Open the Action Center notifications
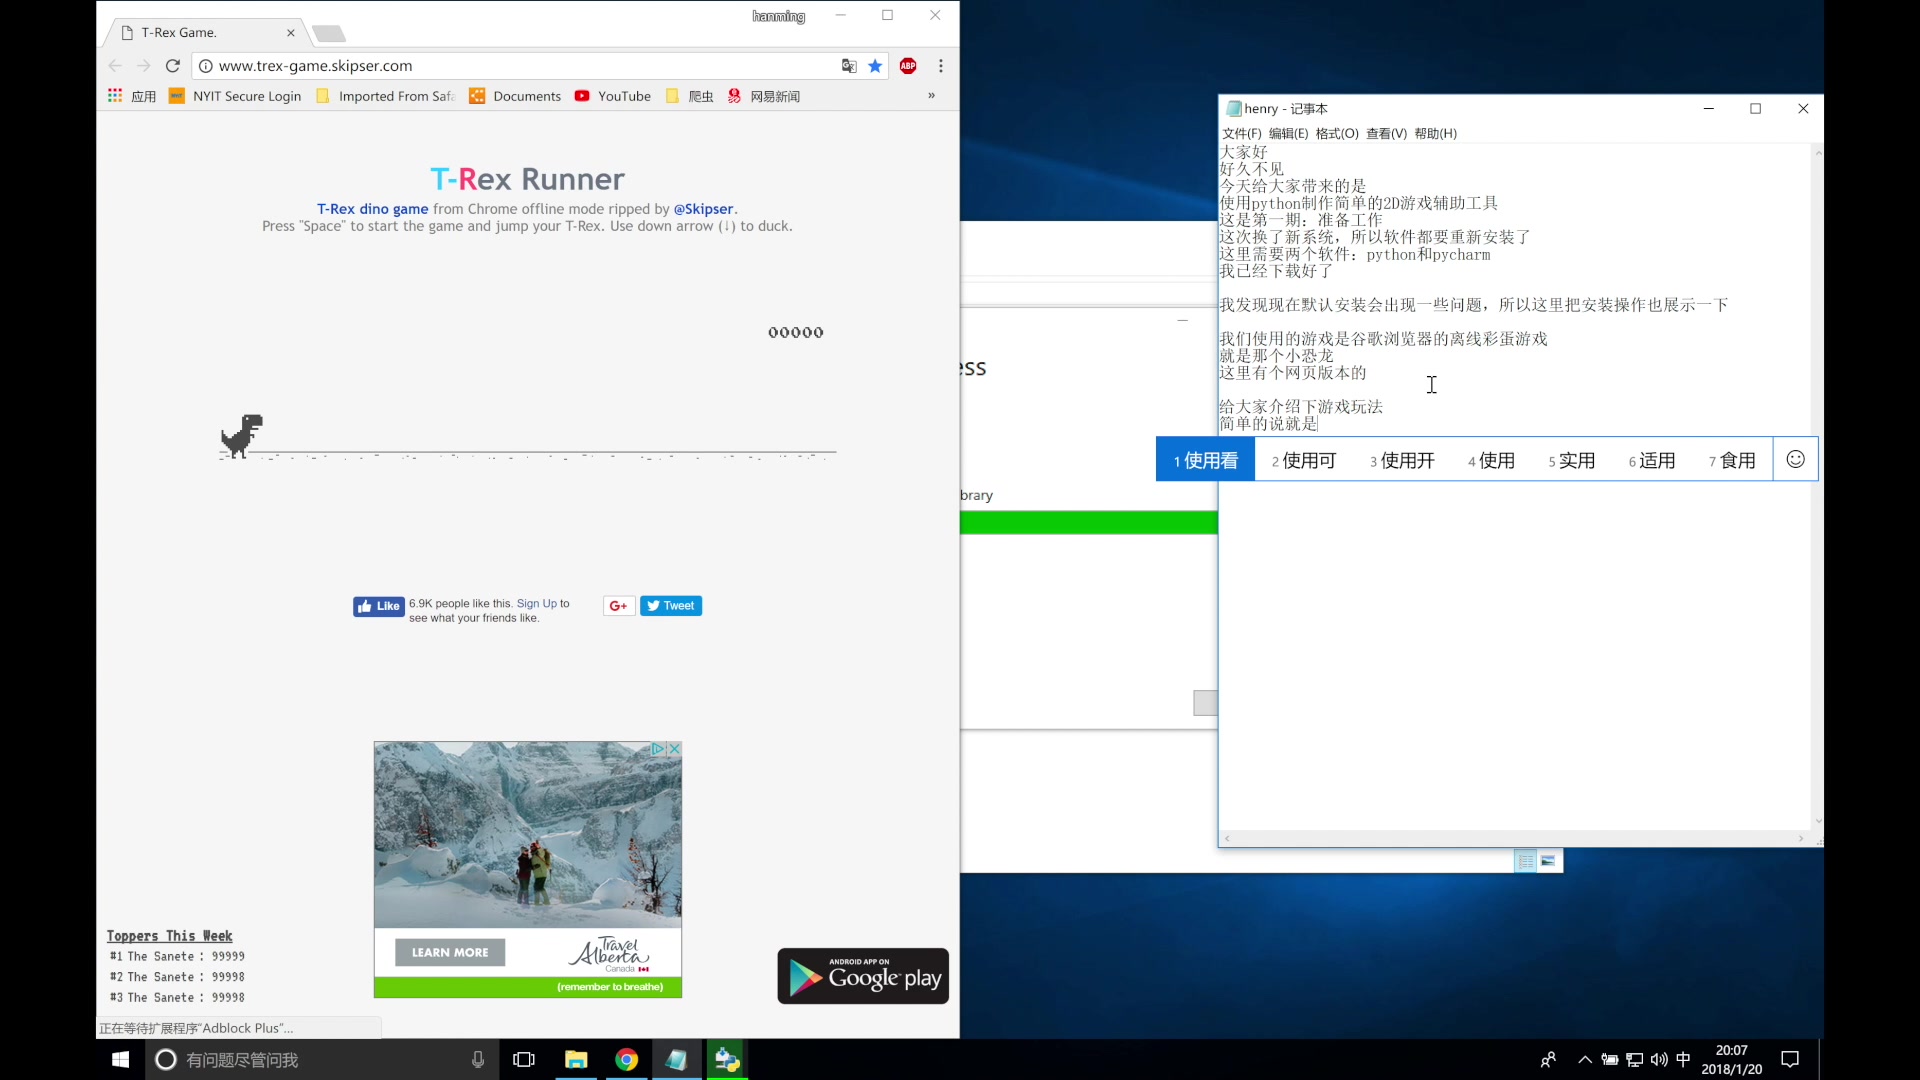This screenshot has height=1080, width=1920. pyautogui.click(x=1790, y=1059)
